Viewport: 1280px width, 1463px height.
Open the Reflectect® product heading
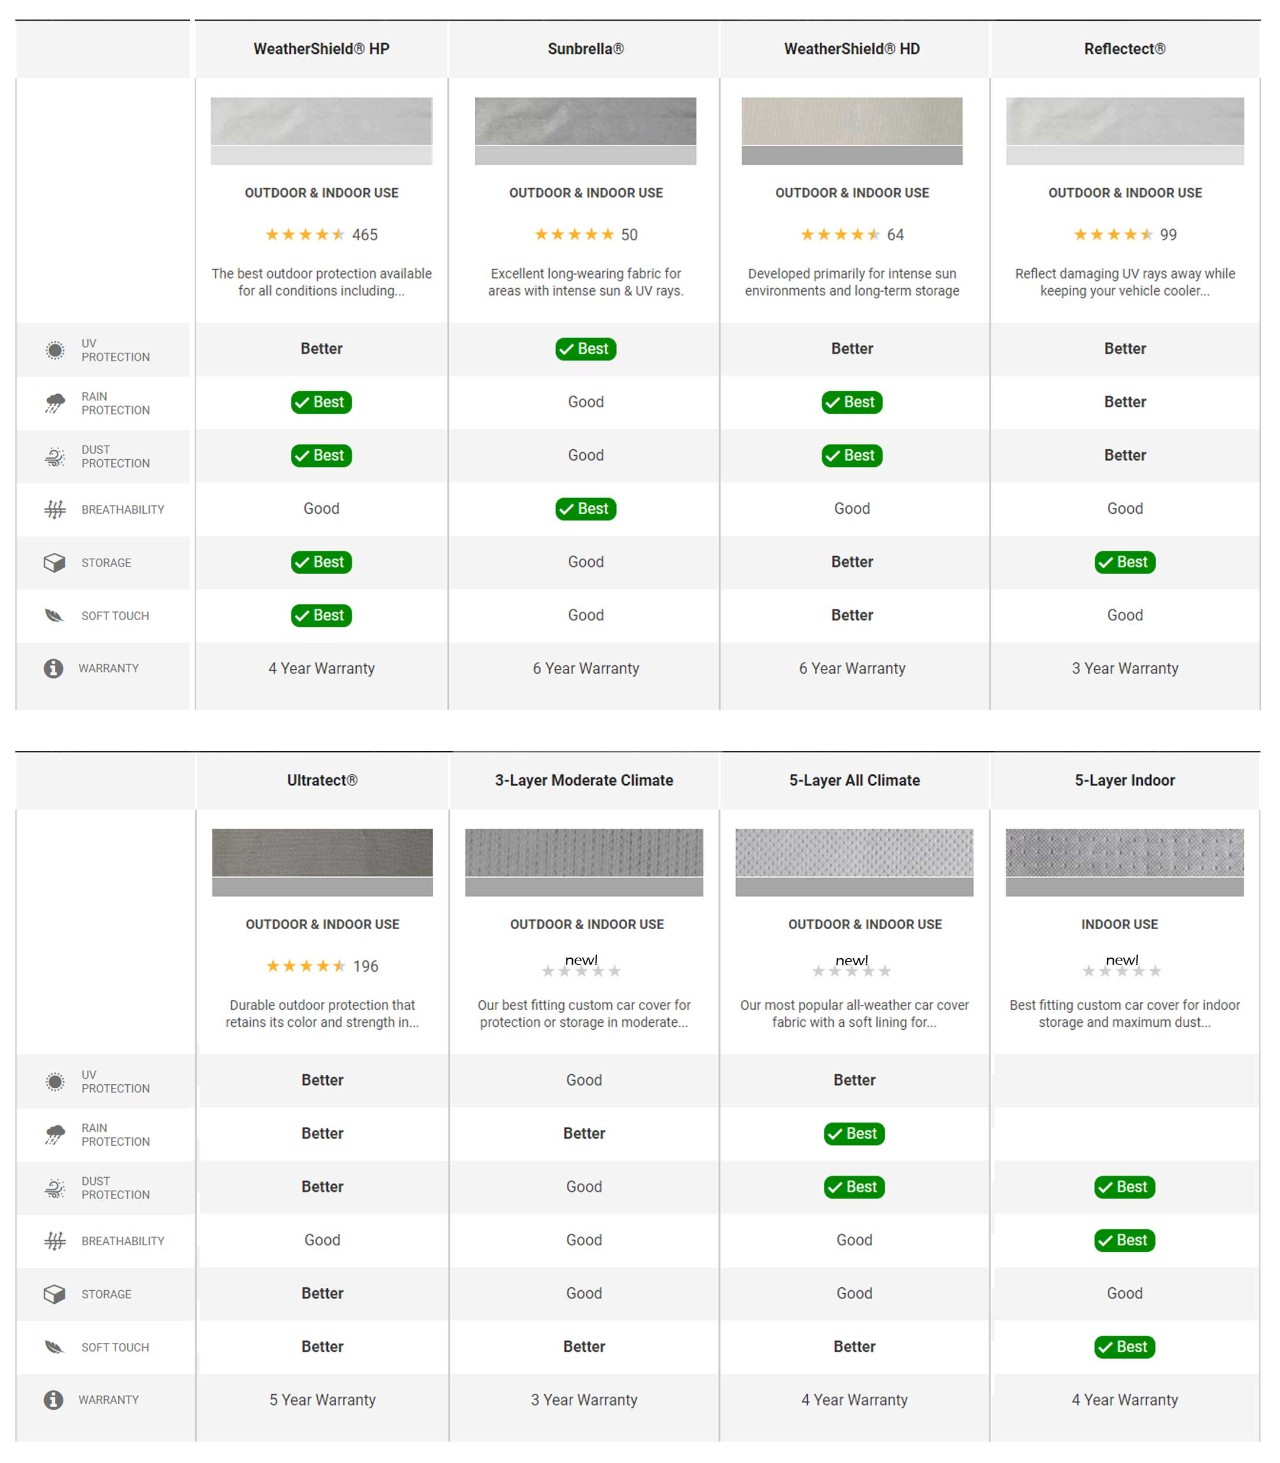[1125, 49]
